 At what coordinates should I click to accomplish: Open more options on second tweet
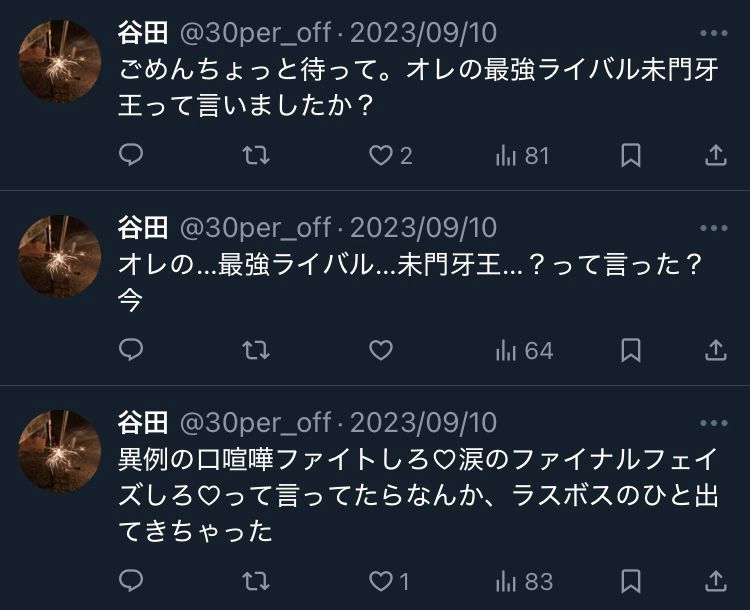click(714, 228)
